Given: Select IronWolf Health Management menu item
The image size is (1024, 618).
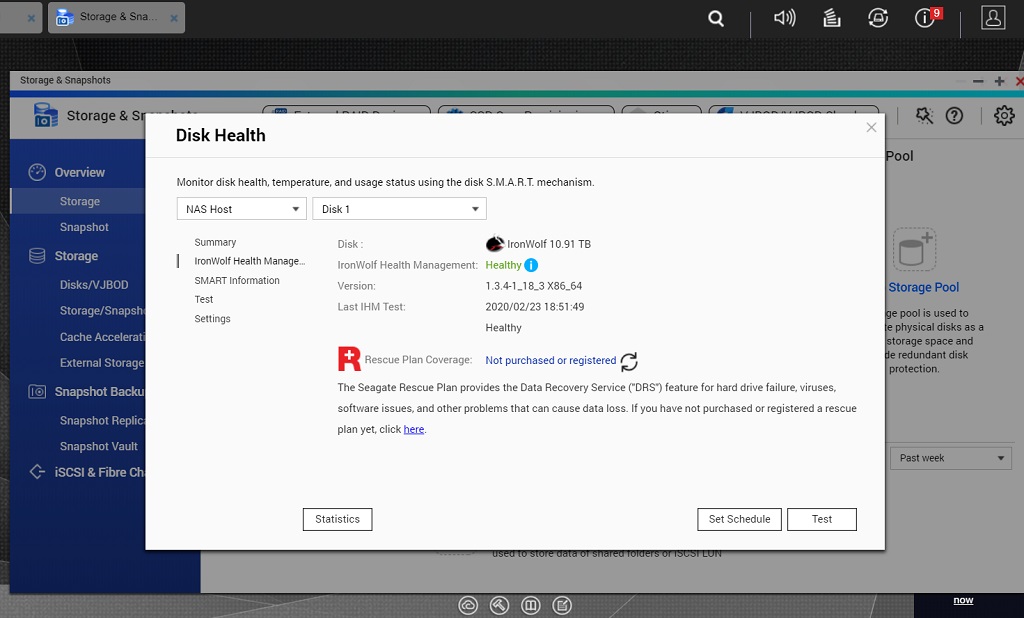Looking at the screenshot, I should pyautogui.click(x=249, y=261).
